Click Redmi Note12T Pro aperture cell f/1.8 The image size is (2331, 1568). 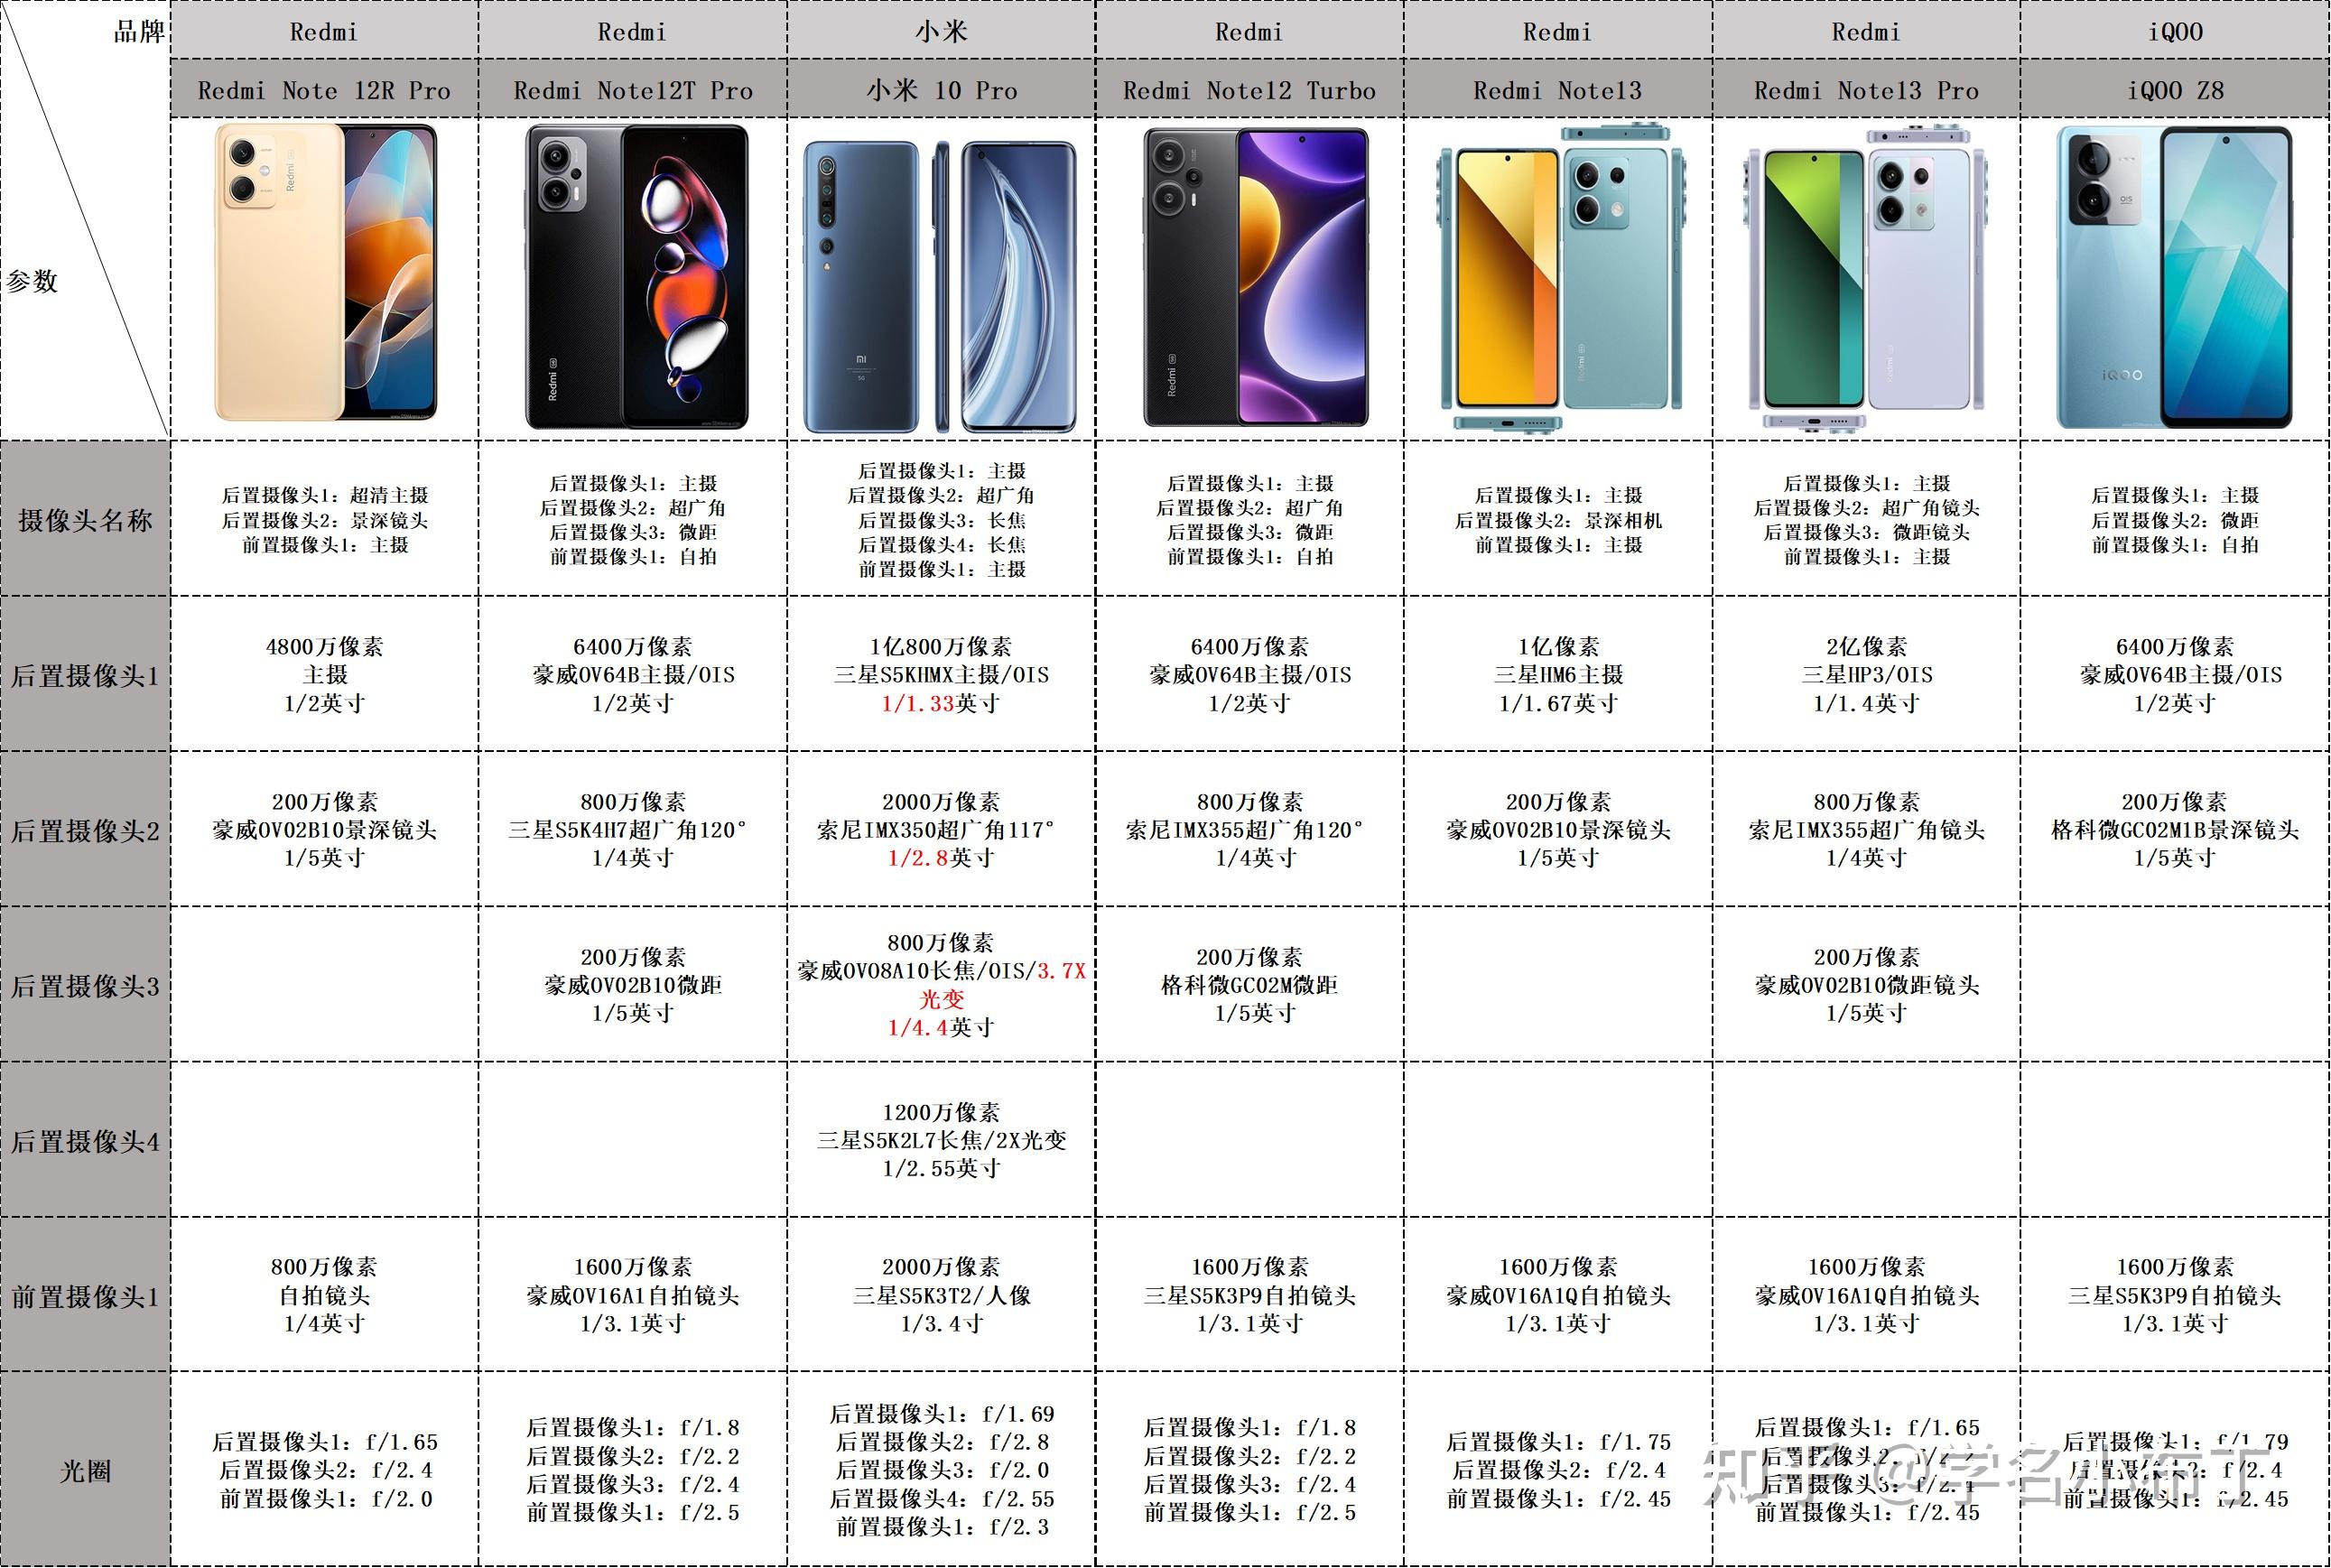tap(633, 1470)
